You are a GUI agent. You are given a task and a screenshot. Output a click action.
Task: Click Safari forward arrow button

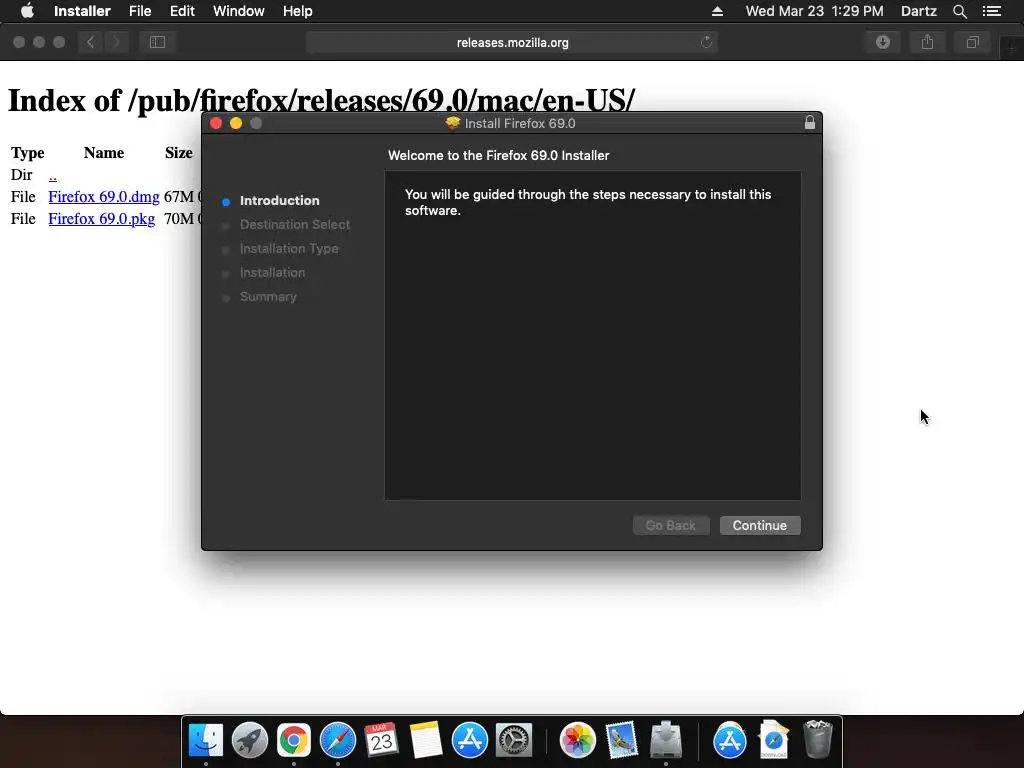click(x=116, y=42)
